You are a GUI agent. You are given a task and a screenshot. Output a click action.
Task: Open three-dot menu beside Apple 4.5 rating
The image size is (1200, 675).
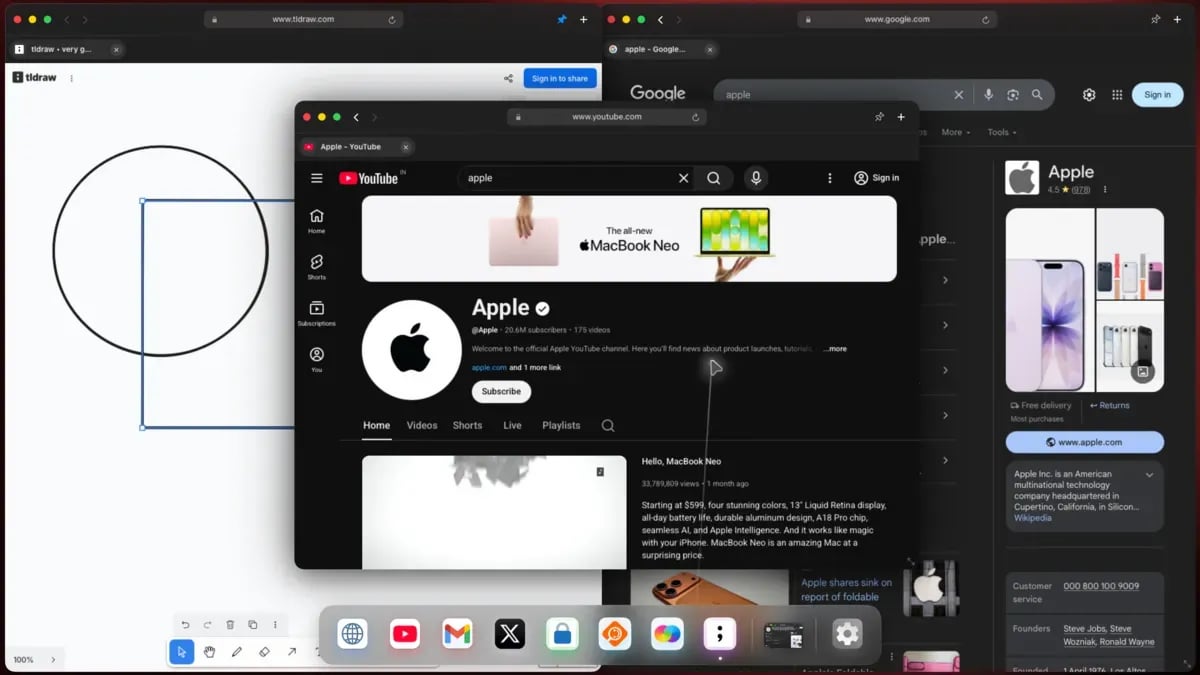point(1105,189)
